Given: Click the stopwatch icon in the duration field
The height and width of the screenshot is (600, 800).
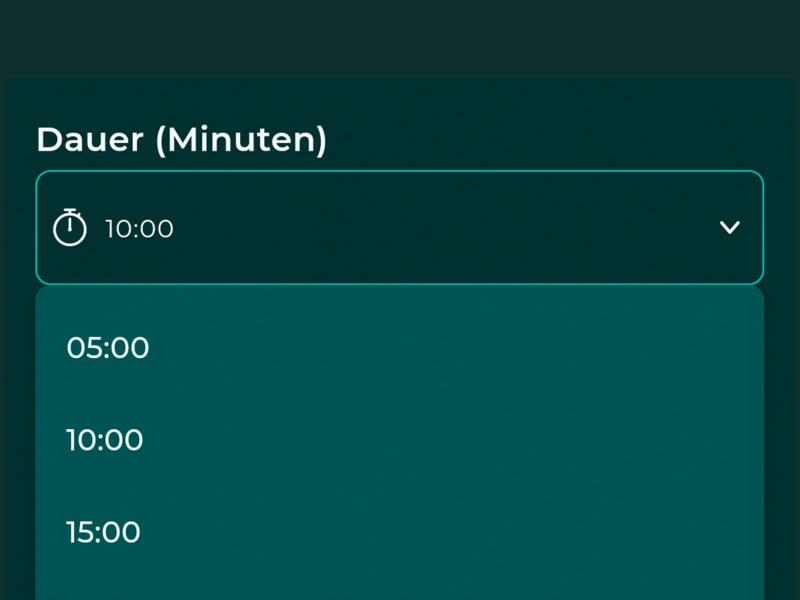Looking at the screenshot, I should pyautogui.click(x=70, y=227).
